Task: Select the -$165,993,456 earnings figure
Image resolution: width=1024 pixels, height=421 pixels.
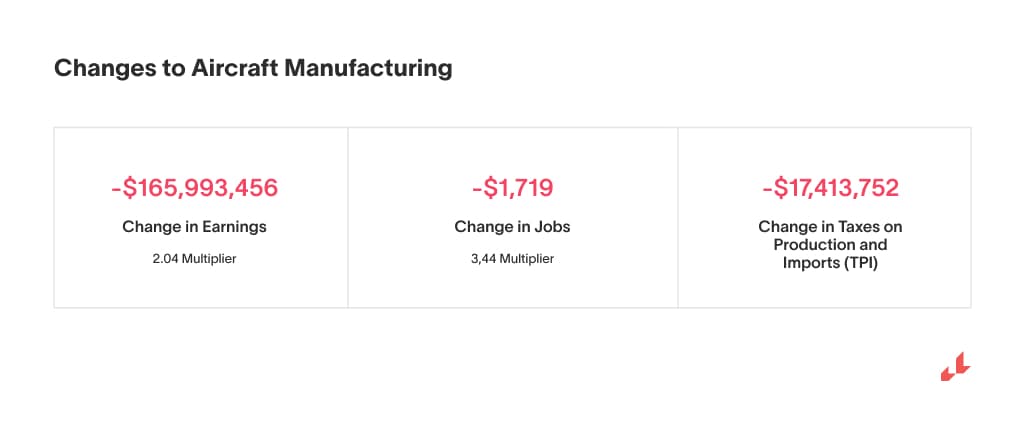Action: (x=194, y=188)
